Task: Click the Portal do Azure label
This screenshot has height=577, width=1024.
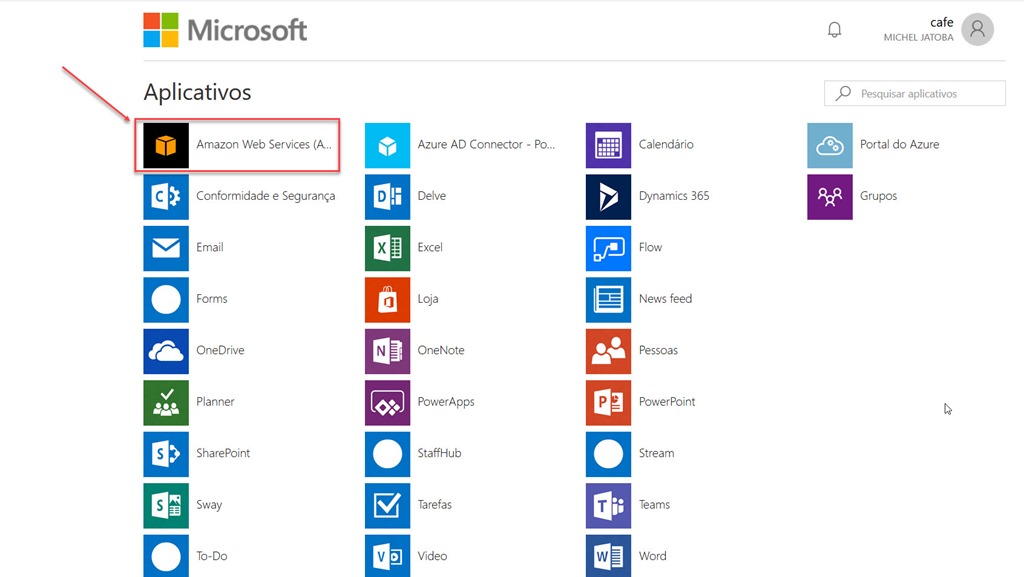Action: [x=899, y=144]
